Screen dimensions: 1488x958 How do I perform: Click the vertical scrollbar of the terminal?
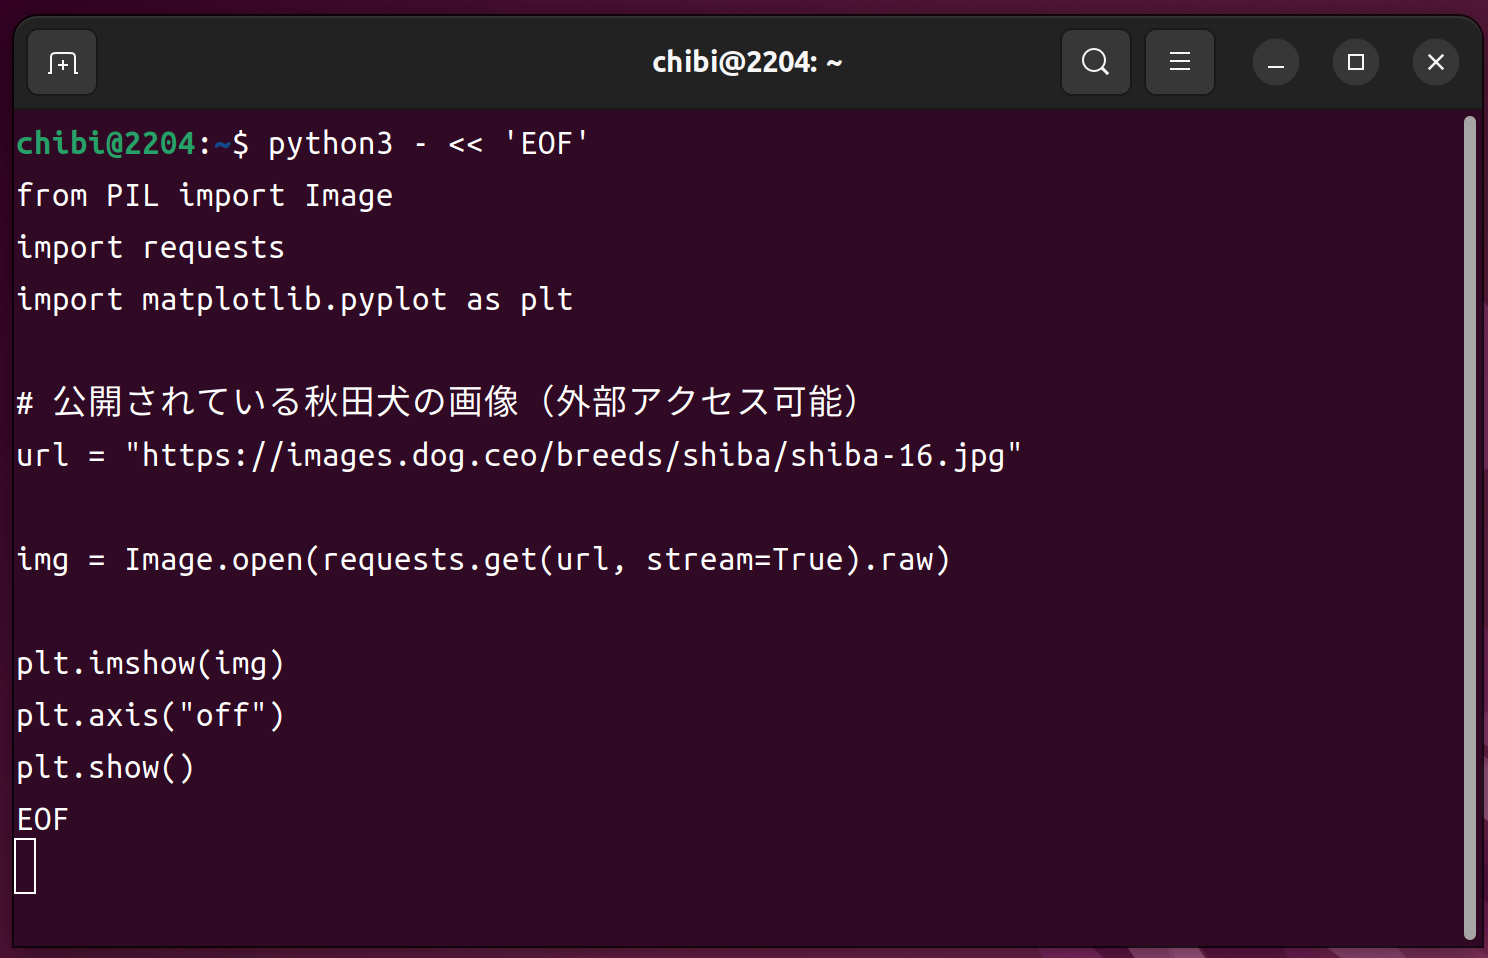click(1469, 528)
